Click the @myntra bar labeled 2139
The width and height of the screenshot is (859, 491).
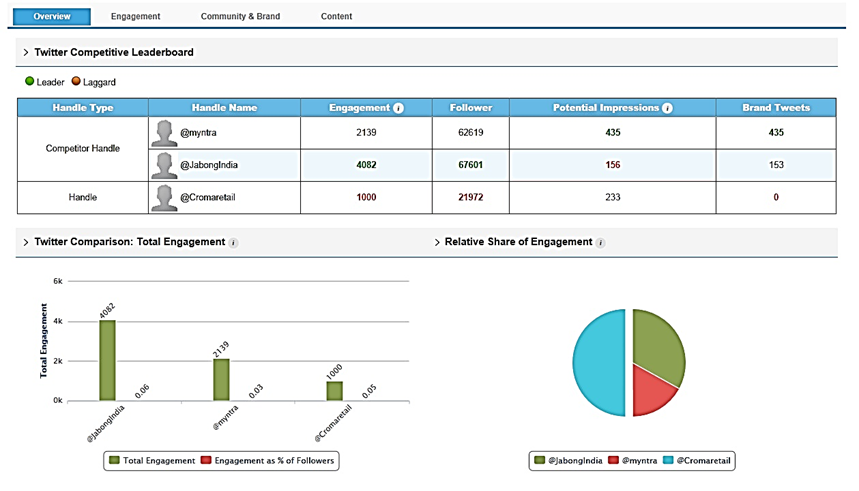click(221, 380)
